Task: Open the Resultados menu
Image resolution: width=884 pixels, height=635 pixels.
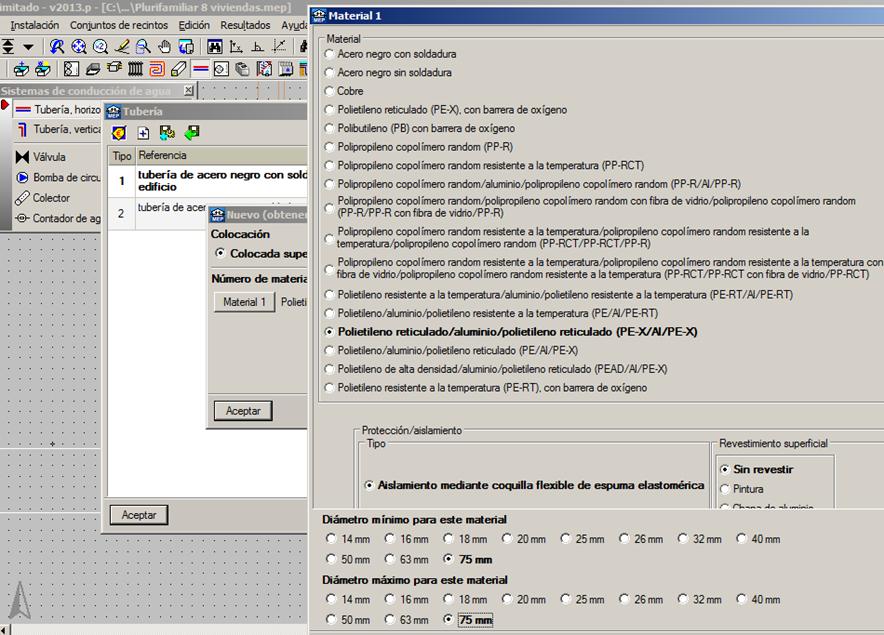Action: point(244,25)
